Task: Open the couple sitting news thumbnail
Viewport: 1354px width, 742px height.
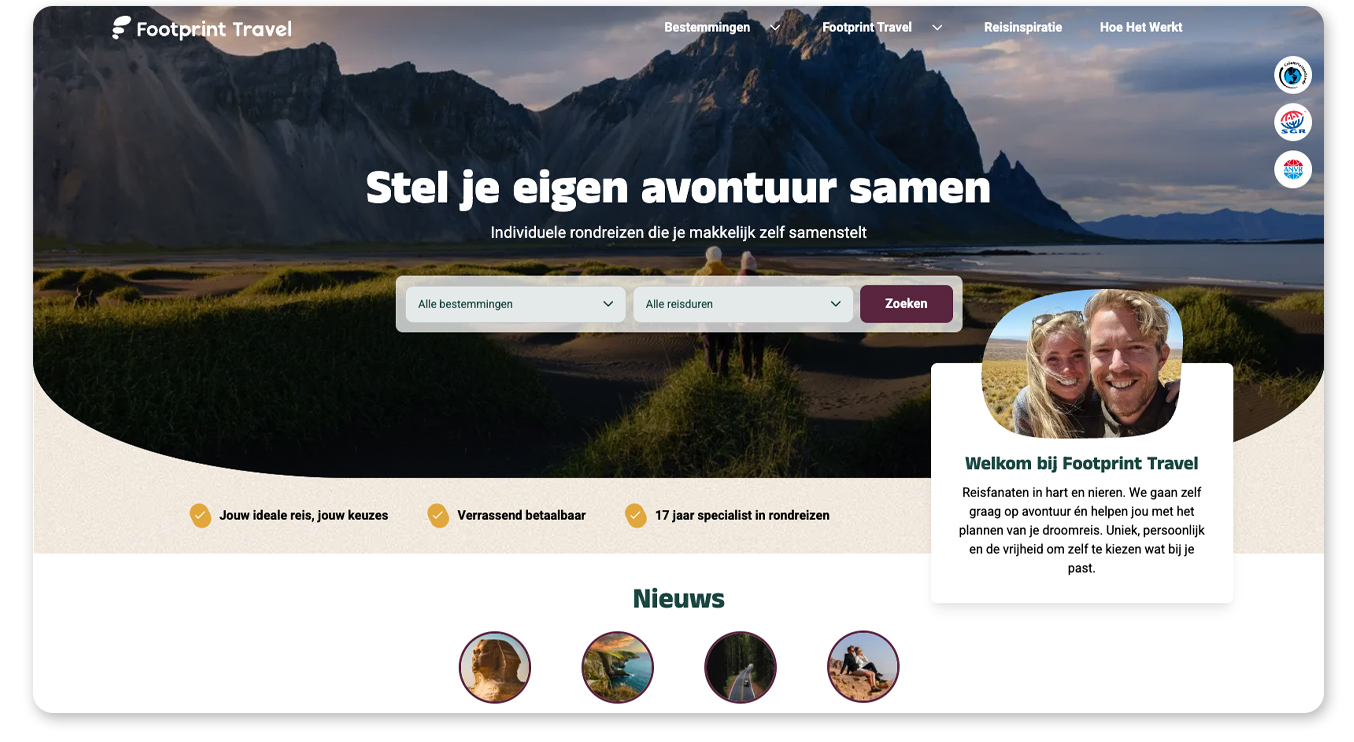Action: 863,667
